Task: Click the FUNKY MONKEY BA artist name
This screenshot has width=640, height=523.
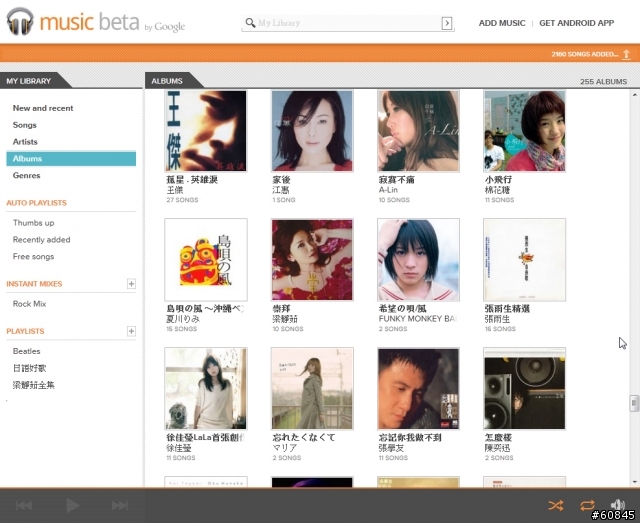Action: 417,318
